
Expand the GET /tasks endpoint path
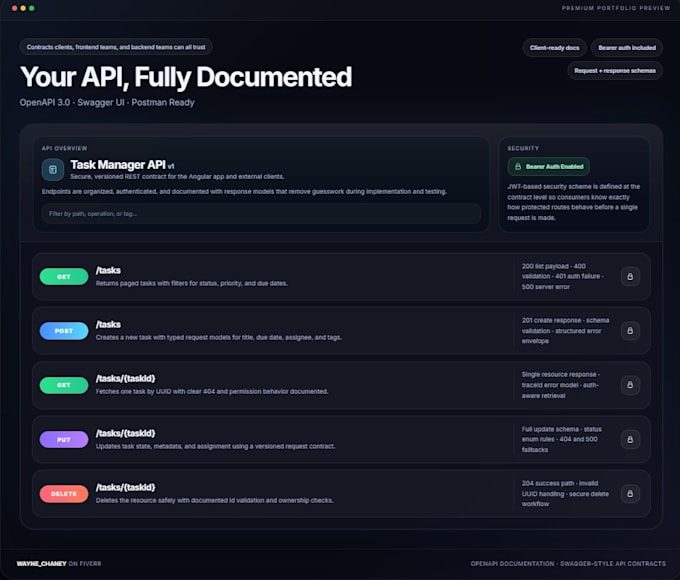pyautogui.click(x=108, y=270)
